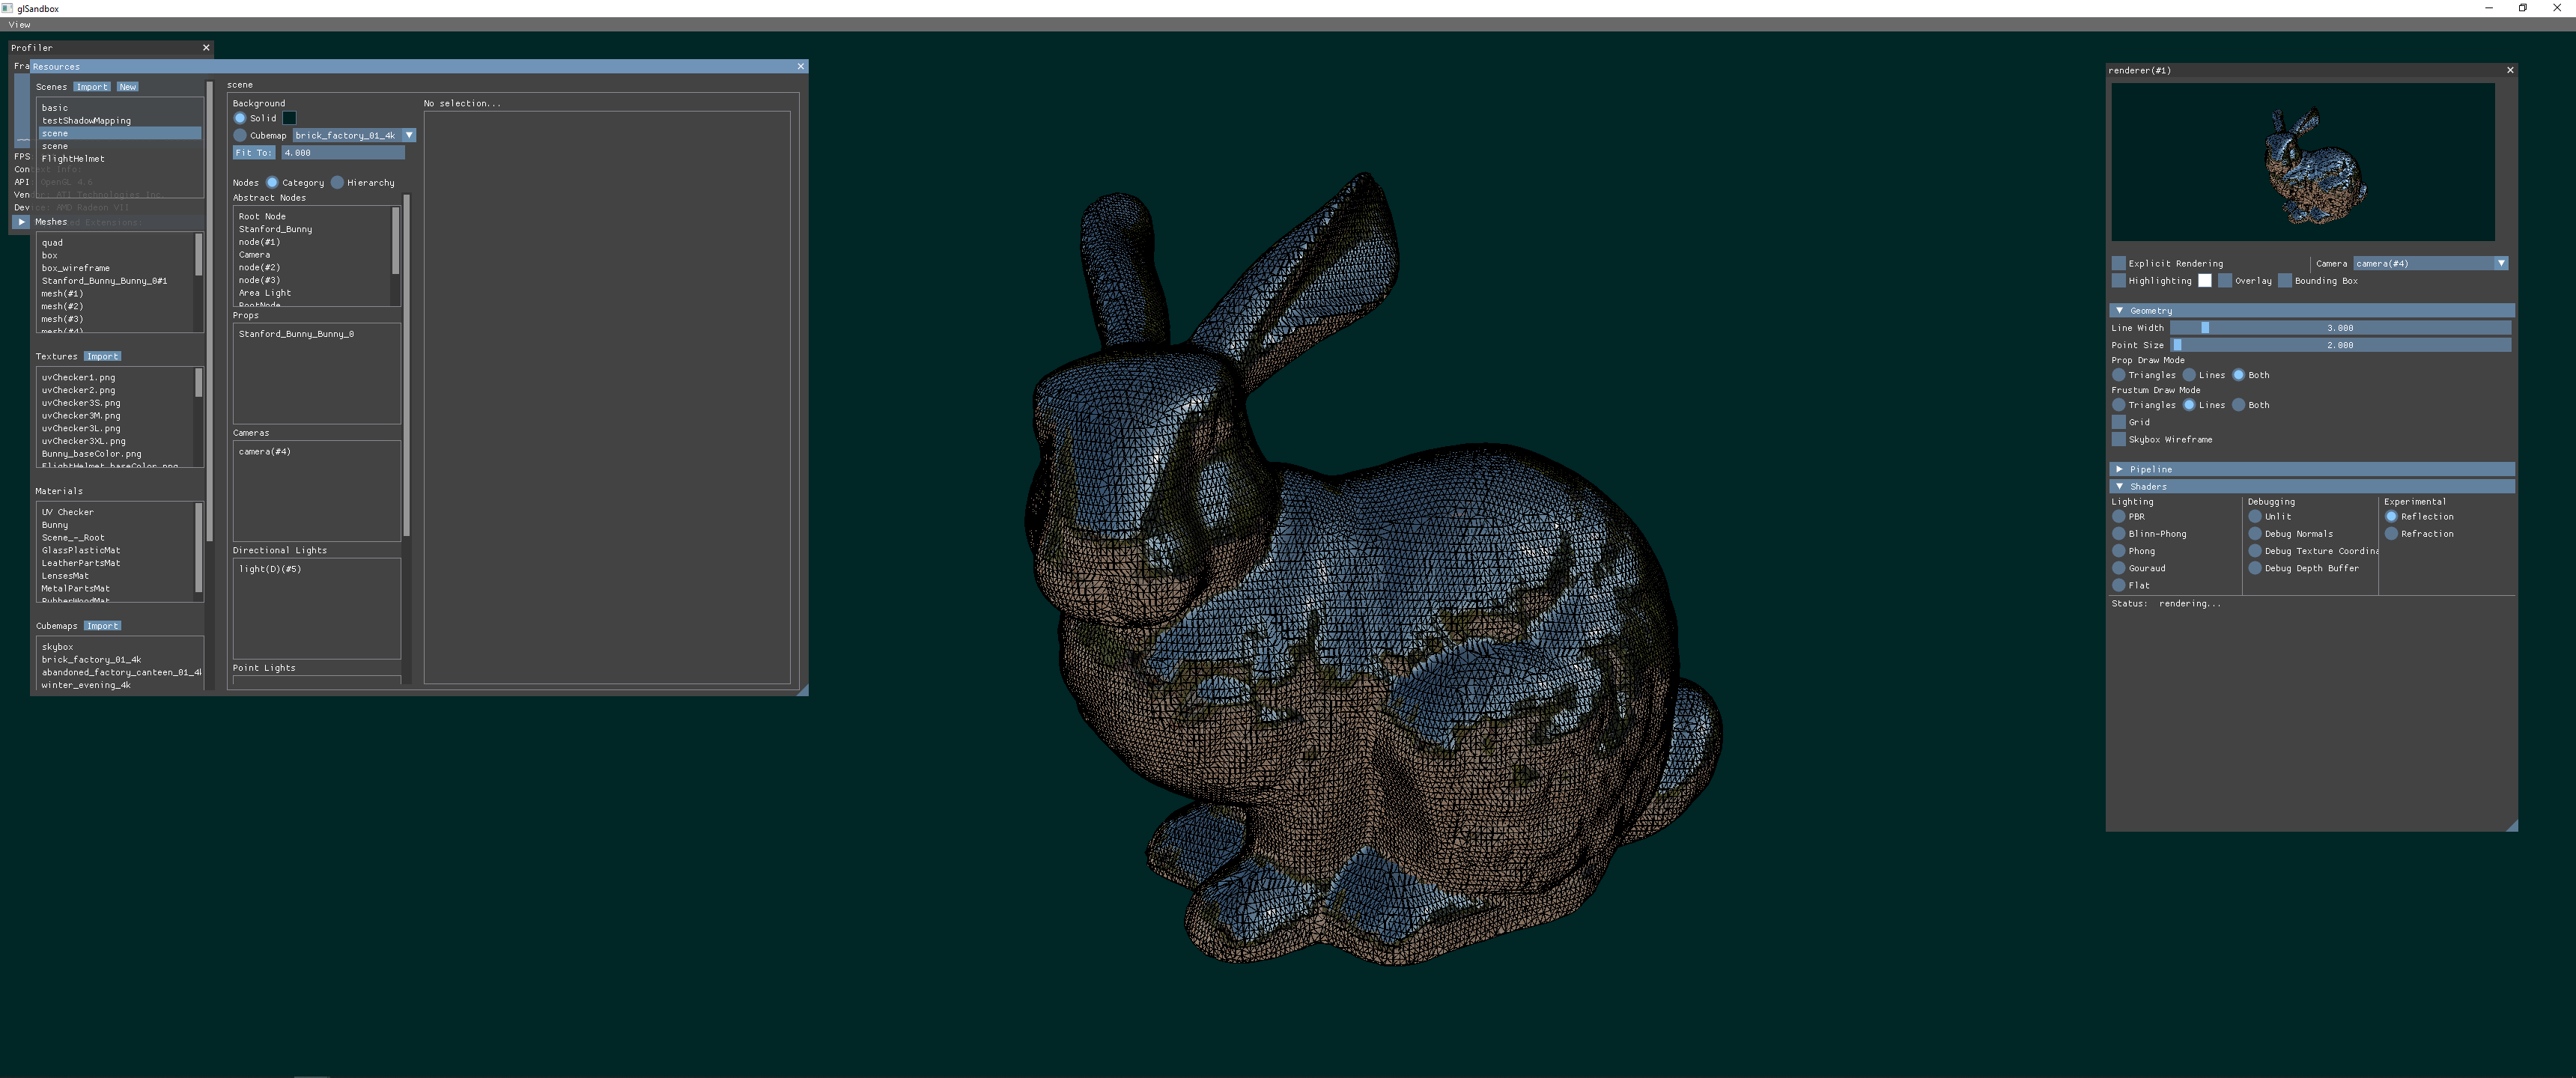The height and width of the screenshot is (1078, 2576).
Task: Close the renderer(#1) window
Action: pos(2509,70)
